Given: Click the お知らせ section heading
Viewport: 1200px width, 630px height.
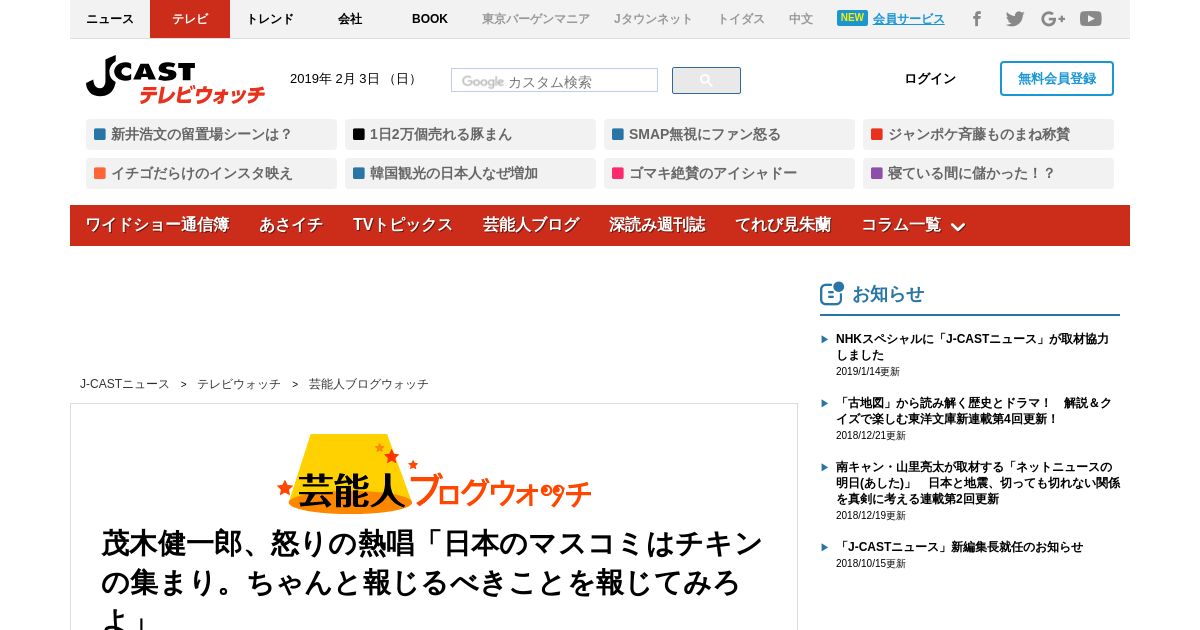Looking at the screenshot, I should (888, 294).
